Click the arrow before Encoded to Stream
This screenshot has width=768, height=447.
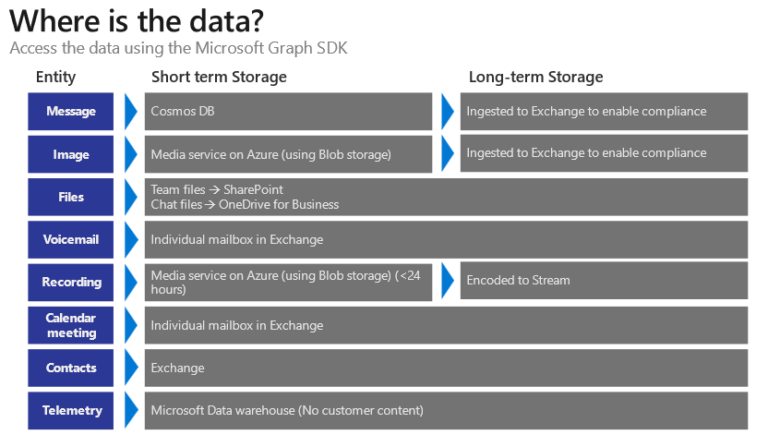(447, 282)
